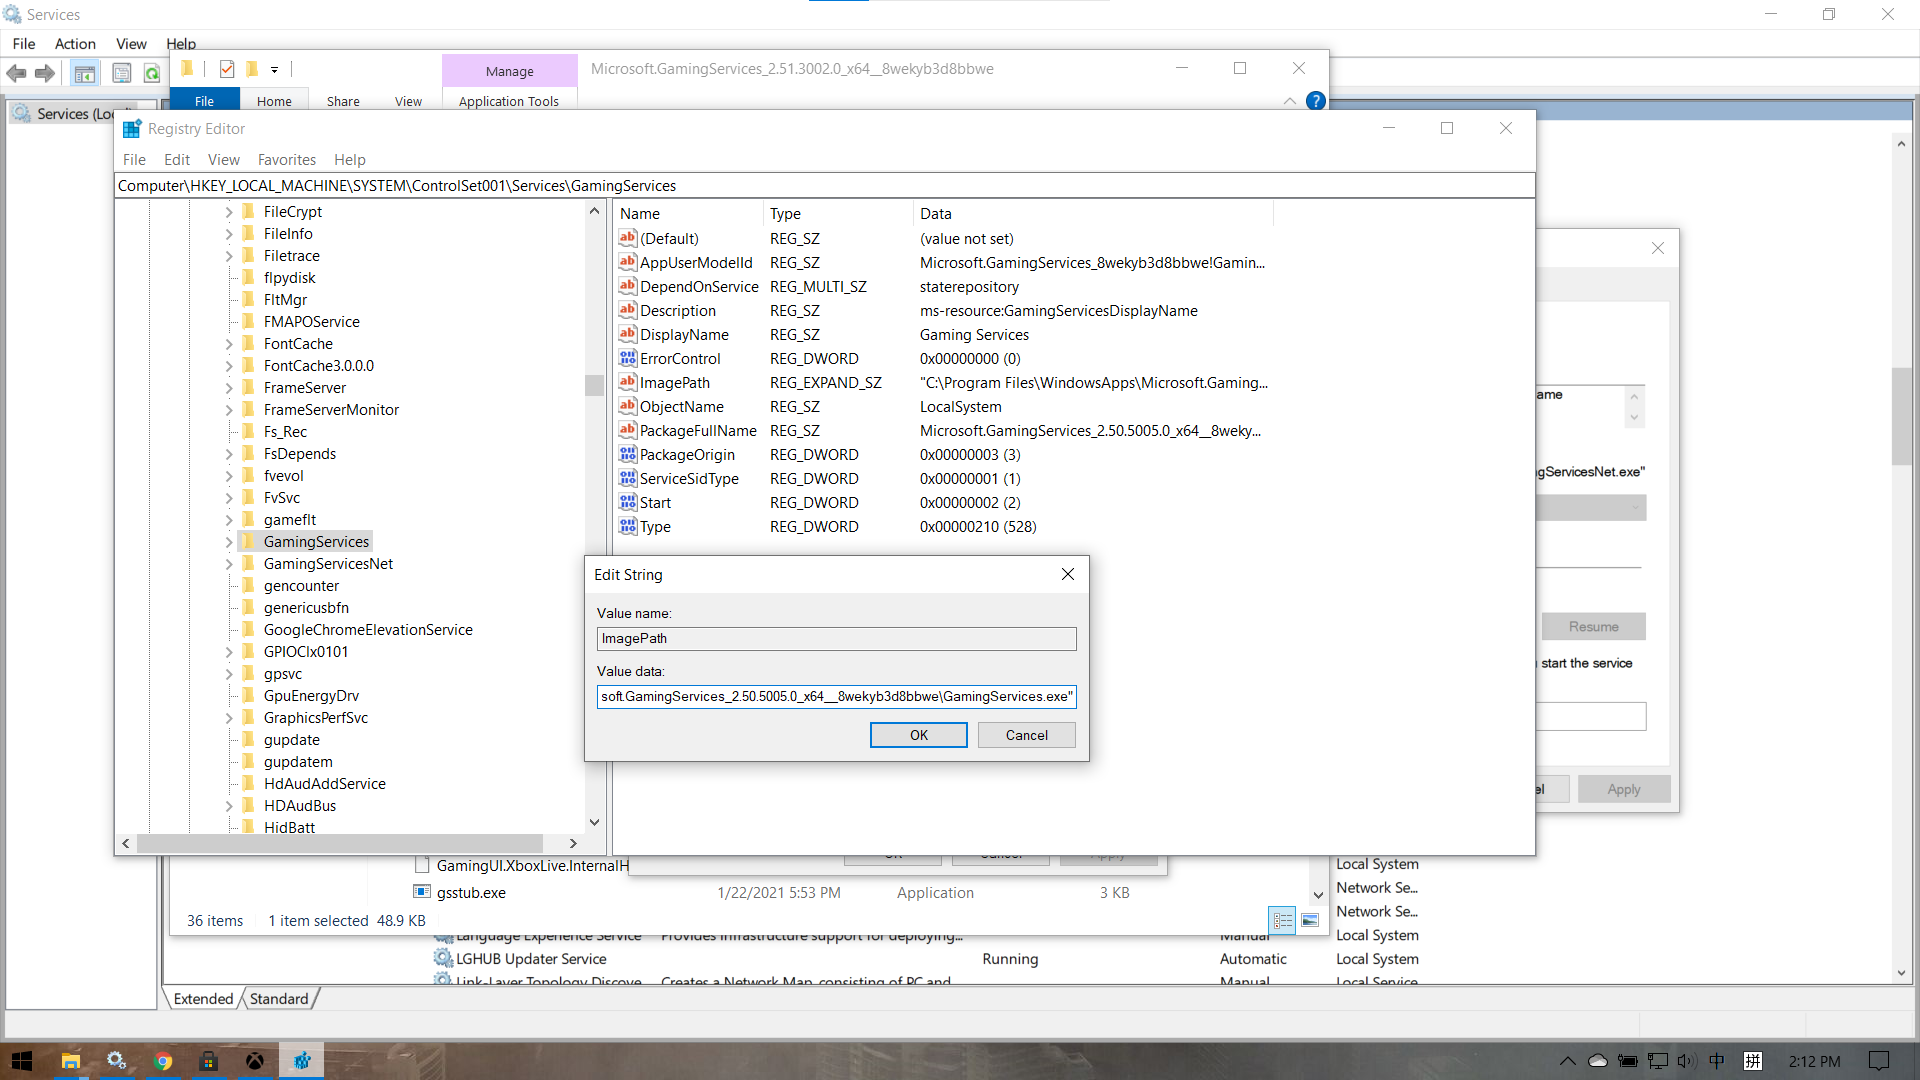Image resolution: width=1920 pixels, height=1080 pixels.
Task: Select the ImagePath registry value
Action: 675,383
